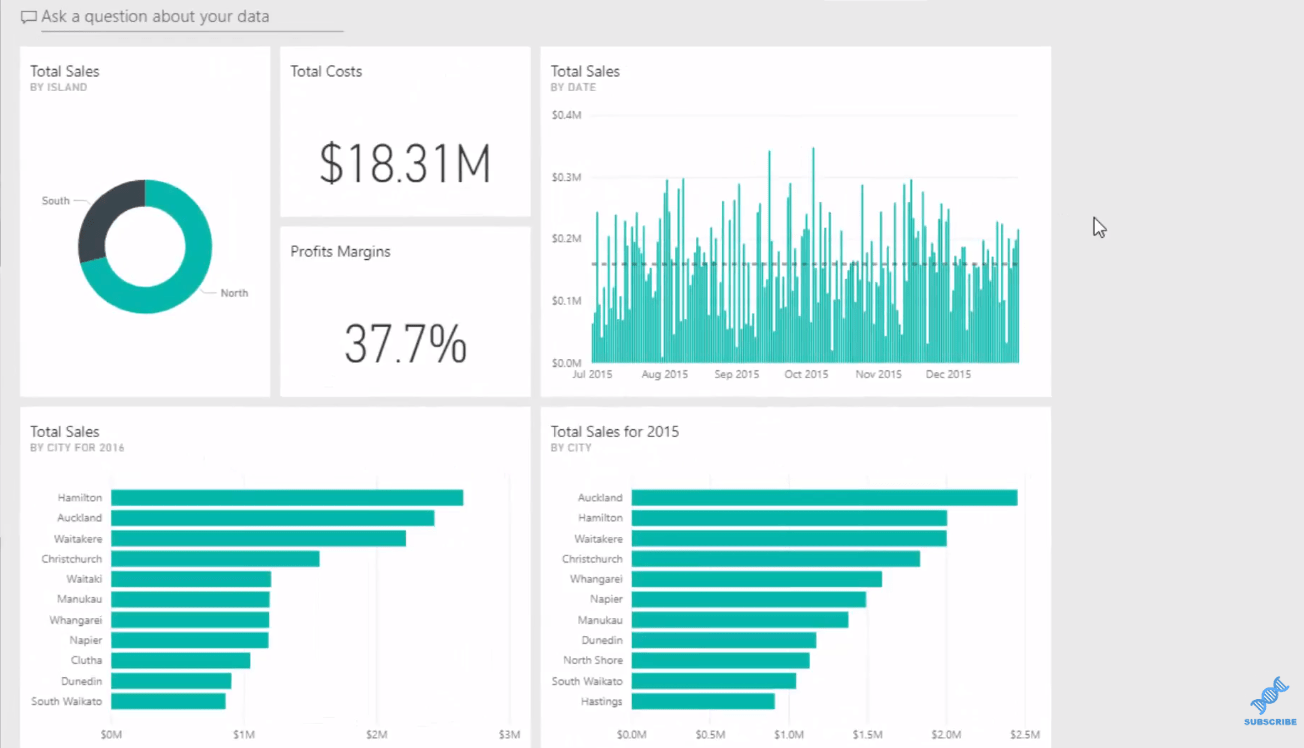This screenshot has width=1304, height=748.
Task: Select the Napier bar in 2016 chart
Action: tap(190, 640)
